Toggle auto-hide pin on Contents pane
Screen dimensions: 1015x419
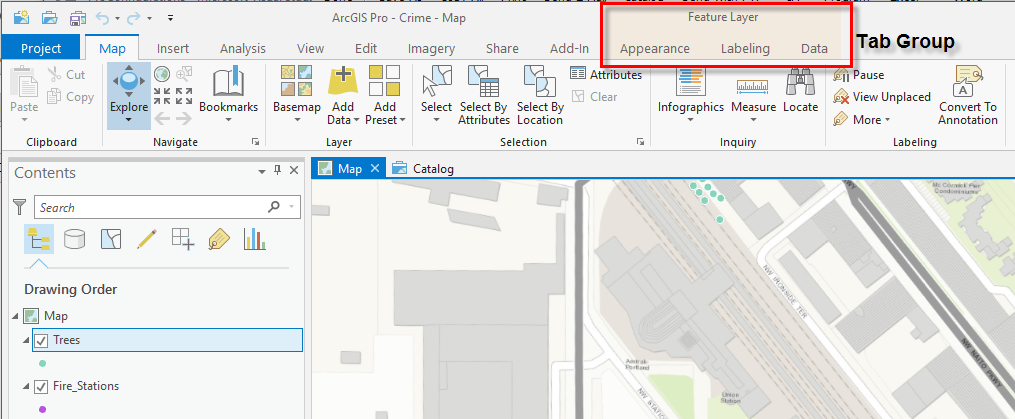tap(277, 170)
